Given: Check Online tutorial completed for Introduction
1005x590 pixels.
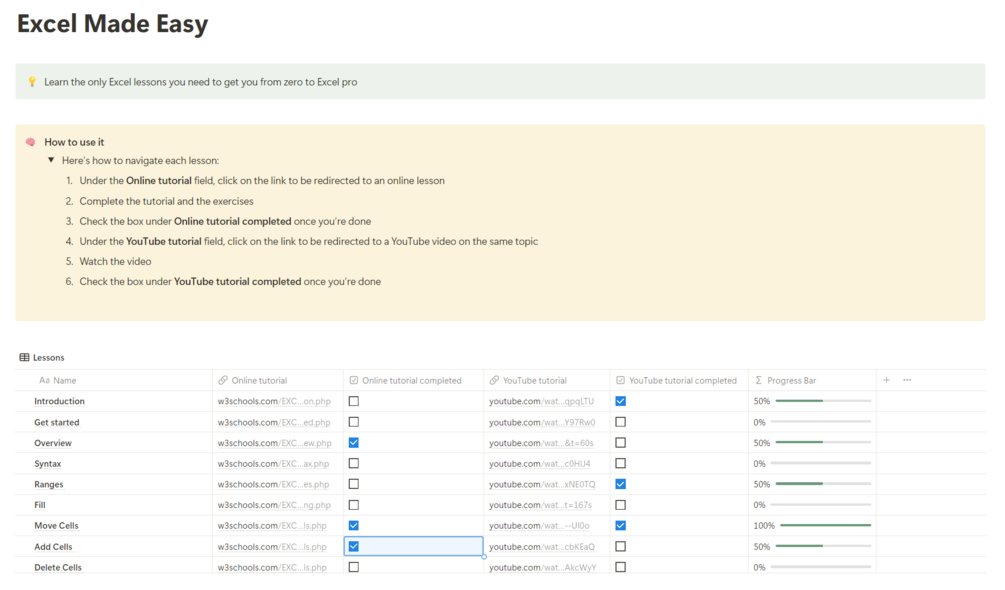Looking at the screenshot, I should tap(354, 401).
